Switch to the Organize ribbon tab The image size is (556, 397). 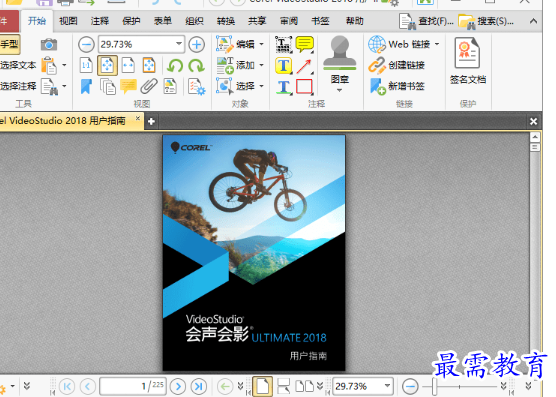point(194,21)
